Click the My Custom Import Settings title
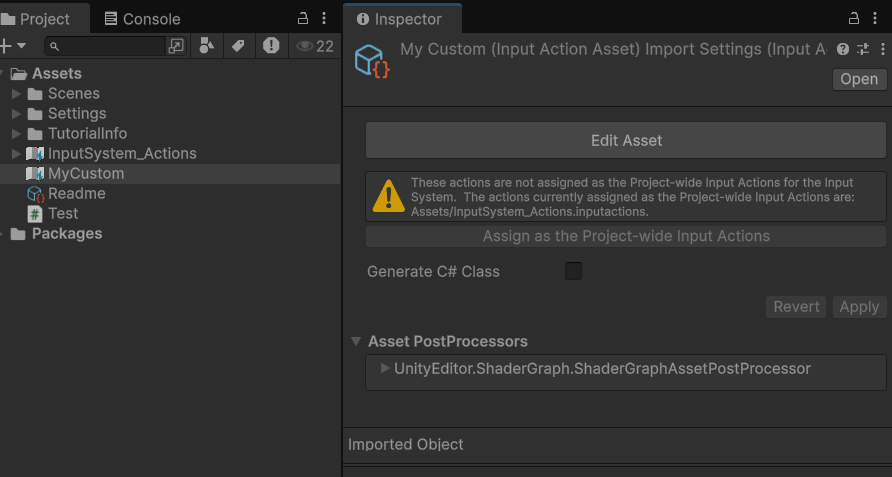The image size is (892, 477). tap(613, 49)
